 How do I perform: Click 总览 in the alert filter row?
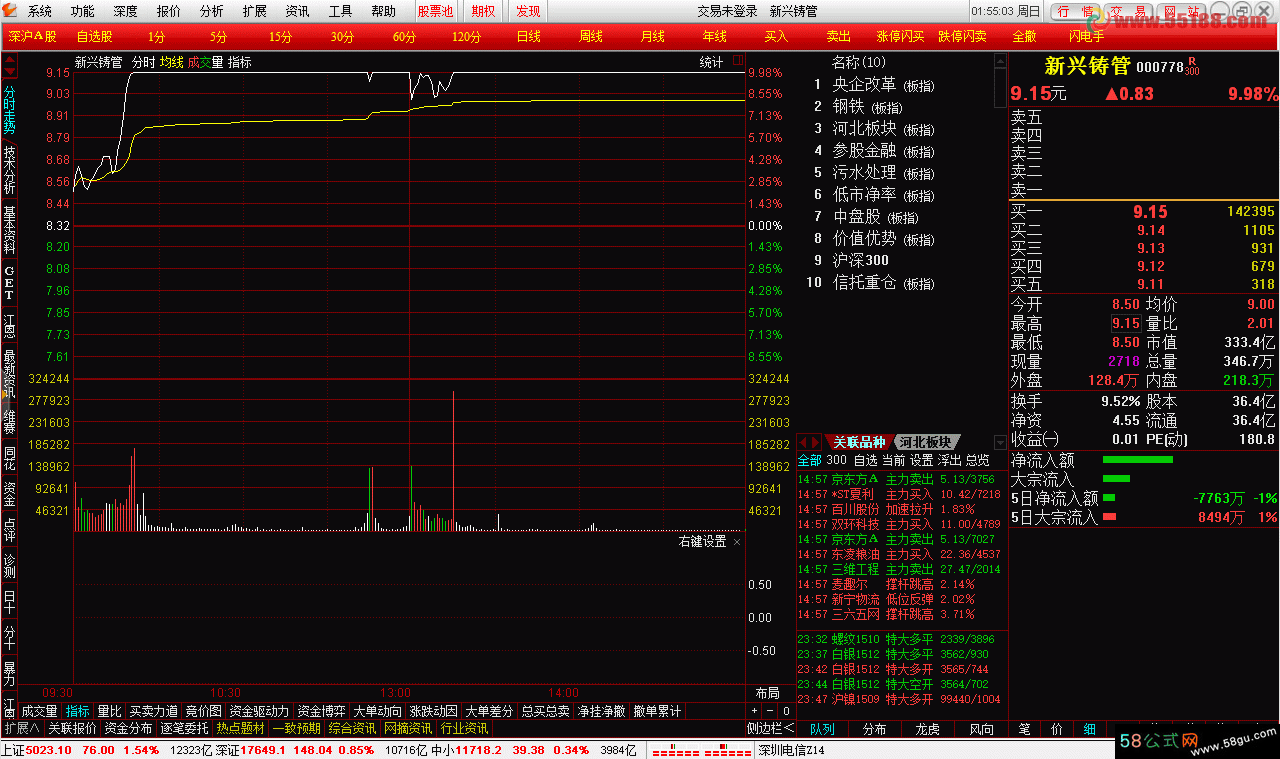(x=977, y=460)
